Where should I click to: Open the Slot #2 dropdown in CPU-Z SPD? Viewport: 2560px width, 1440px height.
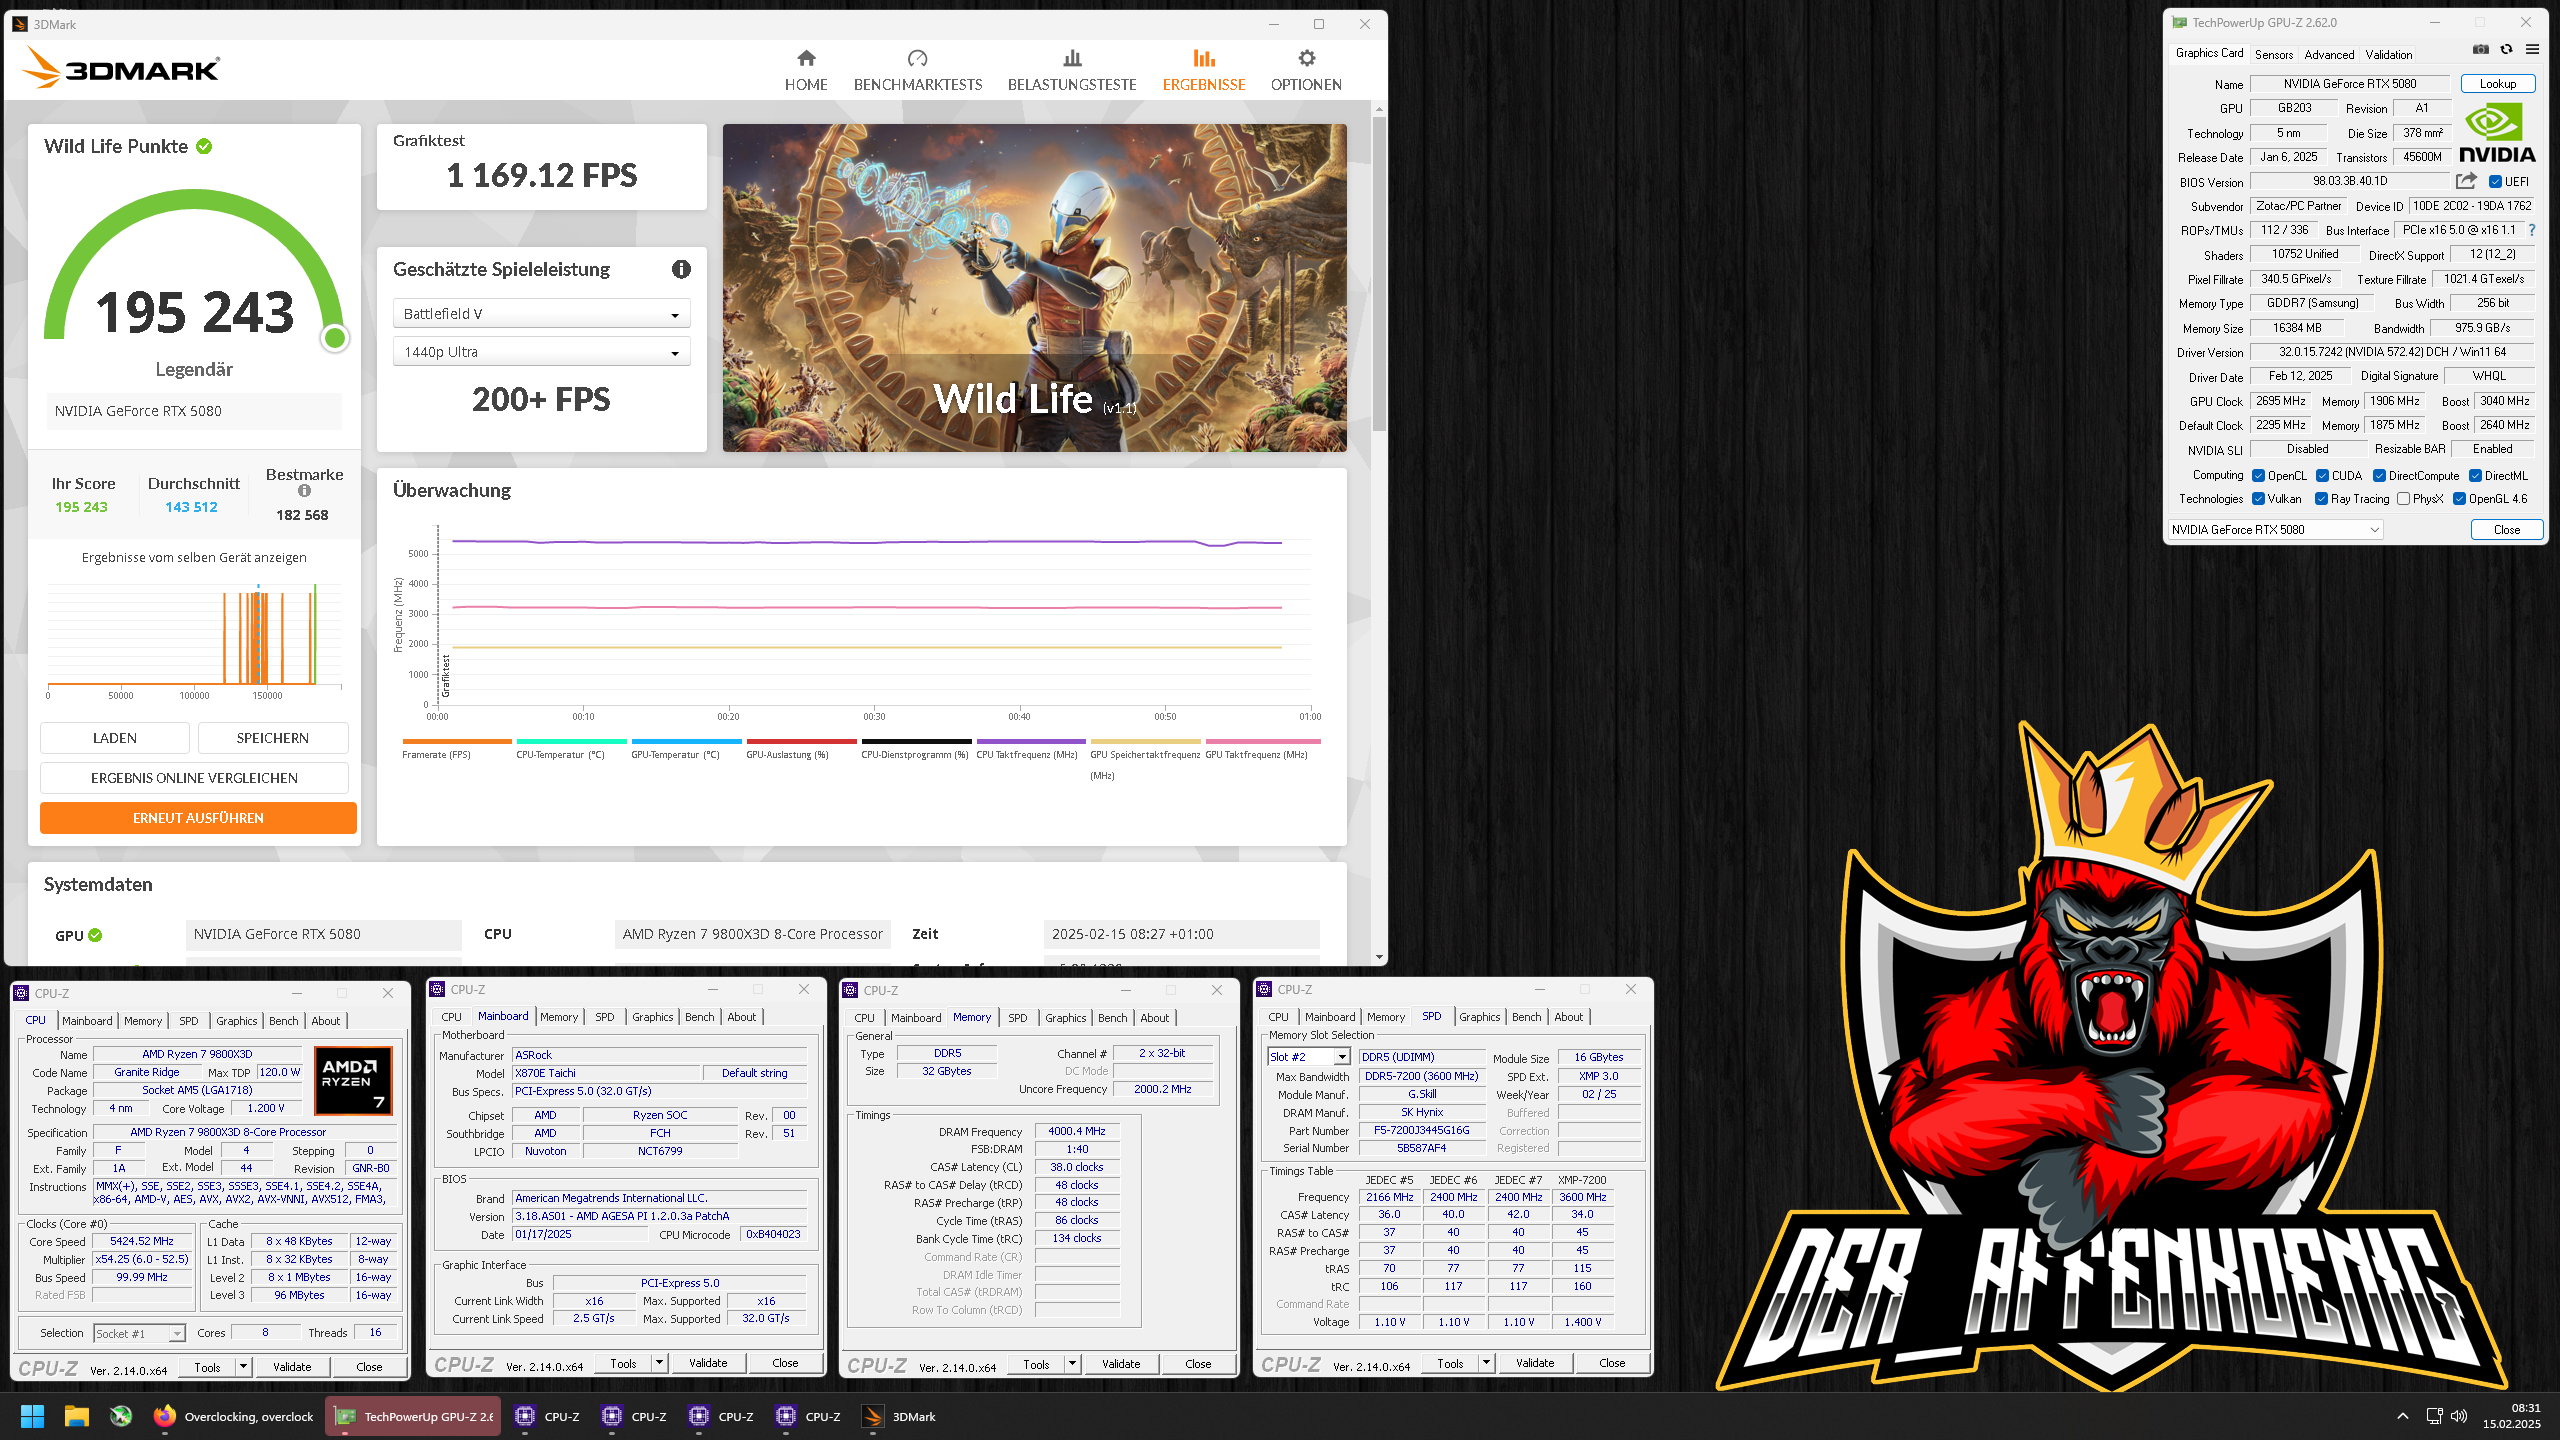coord(1309,1057)
